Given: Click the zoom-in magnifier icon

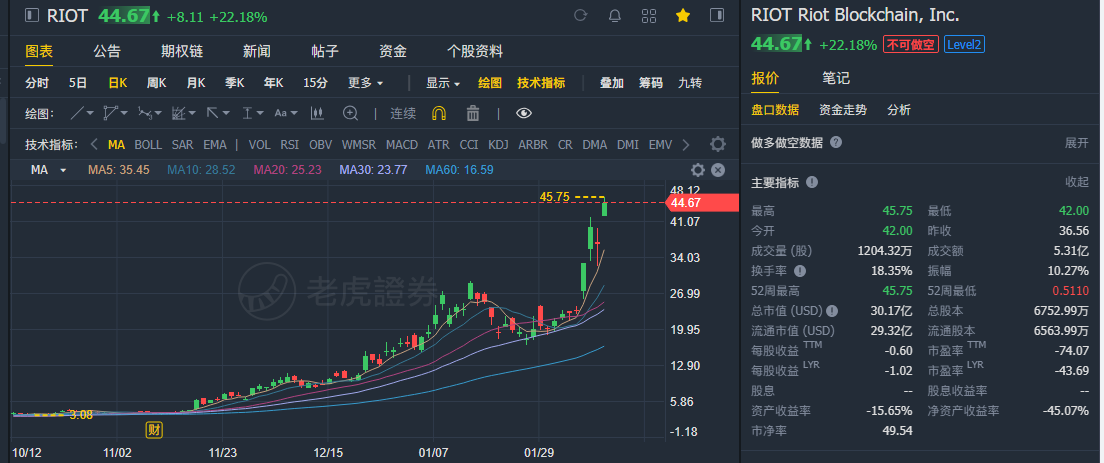Looking at the screenshot, I should (x=350, y=113).
